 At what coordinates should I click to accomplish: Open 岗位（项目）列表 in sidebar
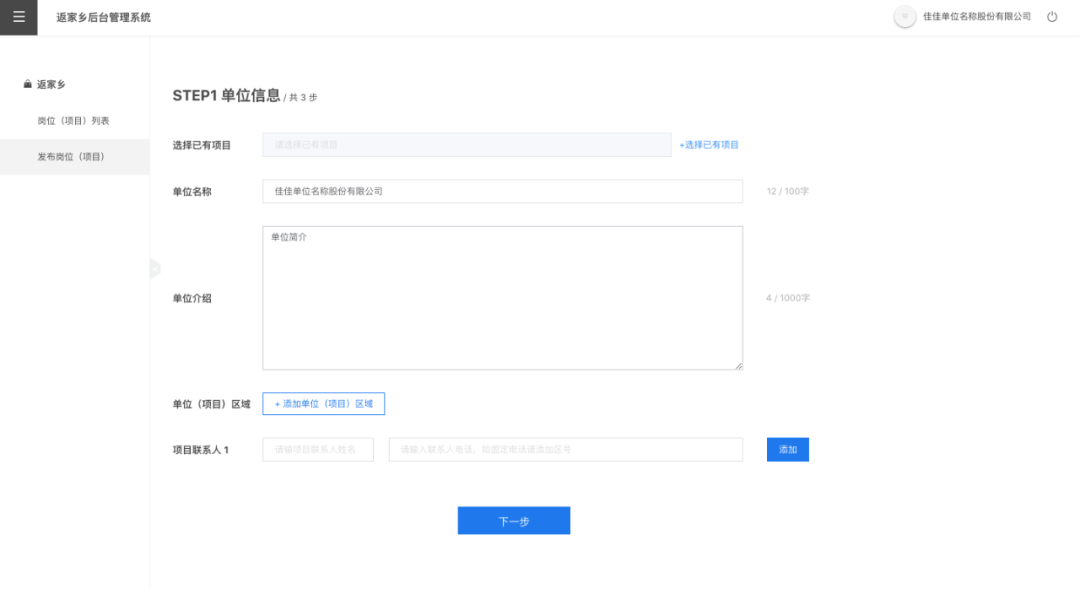click(x=73, y=121)
